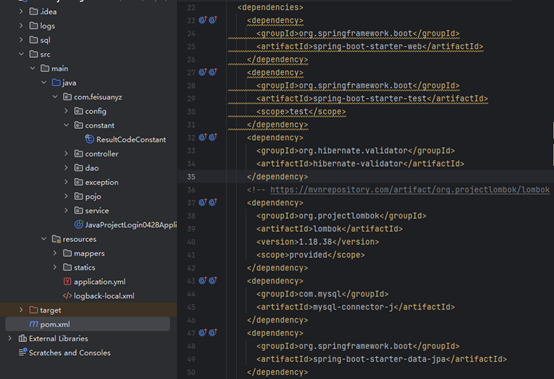Open logback-local.xml in the project tree

tap(104, 296)
